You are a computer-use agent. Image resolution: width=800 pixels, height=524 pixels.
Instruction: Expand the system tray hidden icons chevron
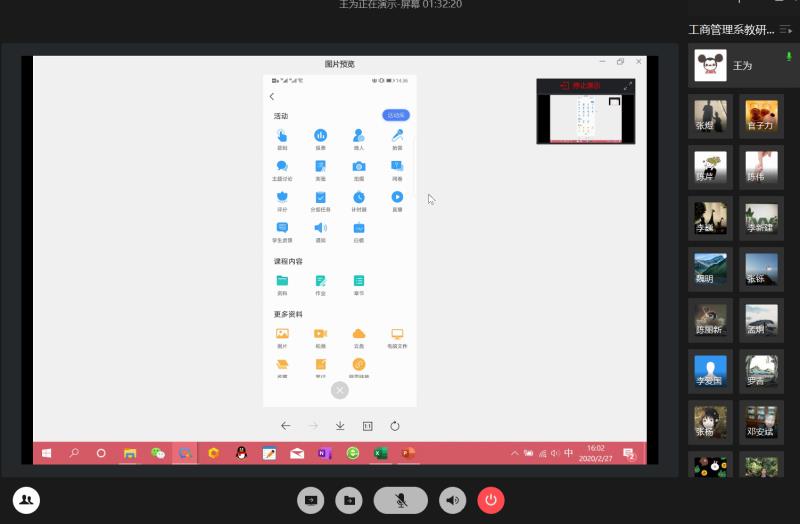coord(515,453)
